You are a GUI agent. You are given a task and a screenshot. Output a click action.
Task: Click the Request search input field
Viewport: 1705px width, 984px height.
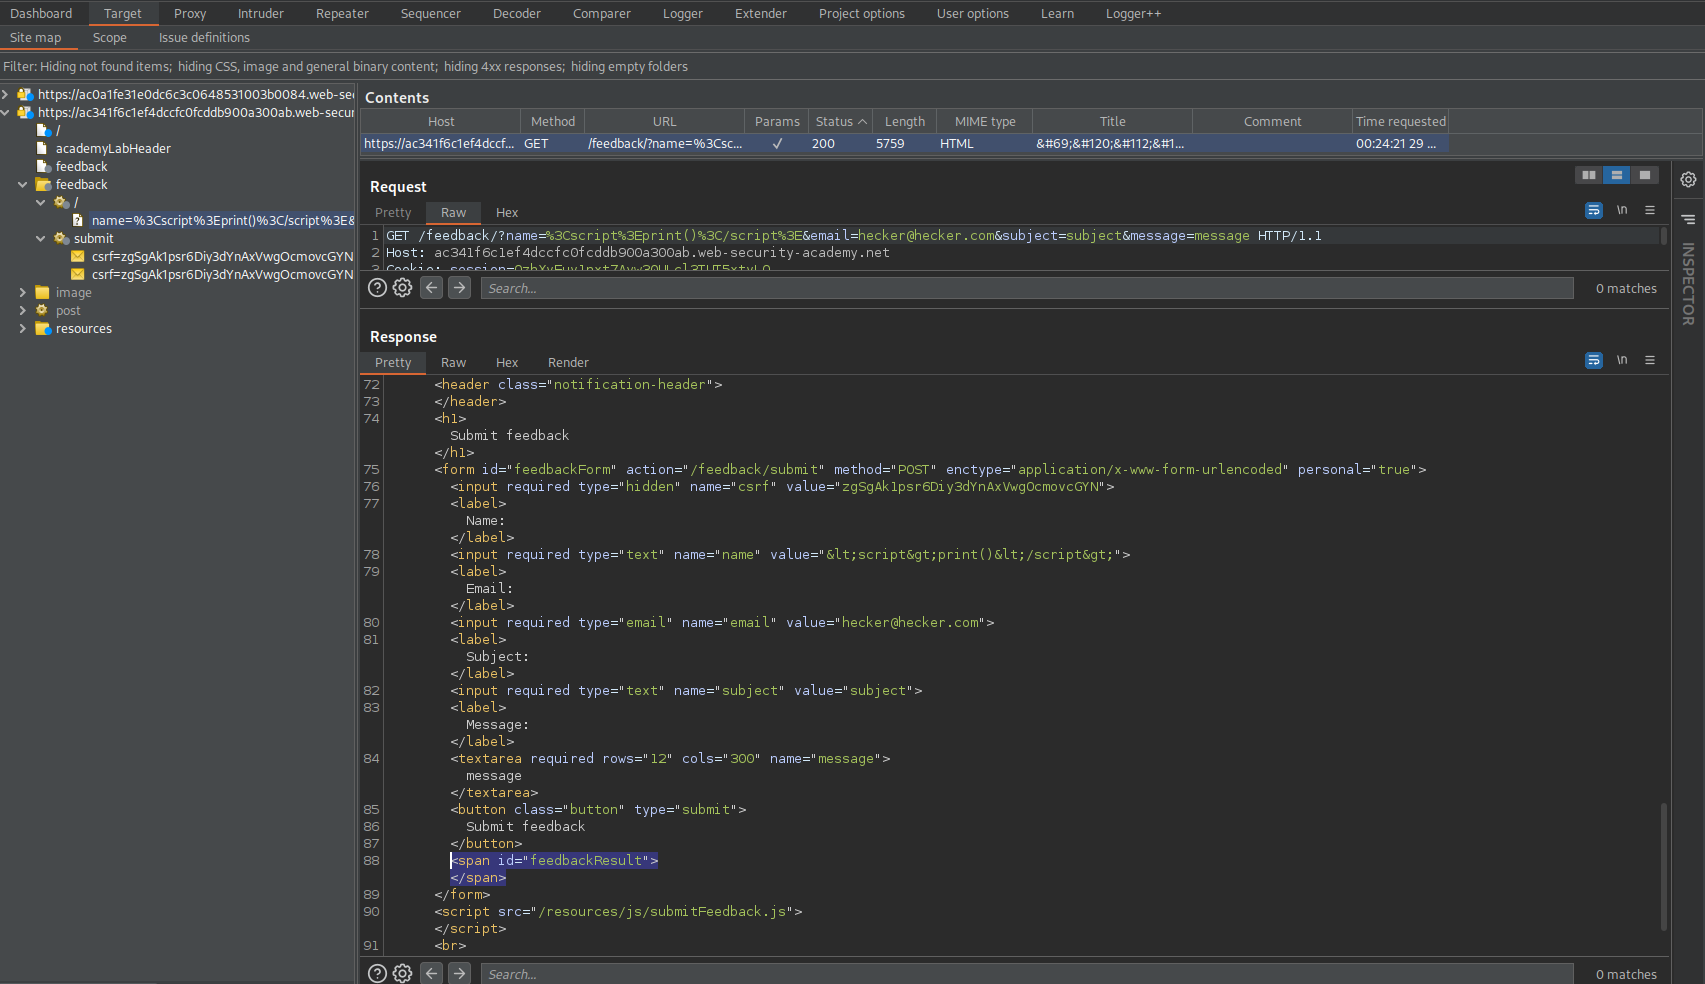pyautogui.click(x=1026, y=288)
